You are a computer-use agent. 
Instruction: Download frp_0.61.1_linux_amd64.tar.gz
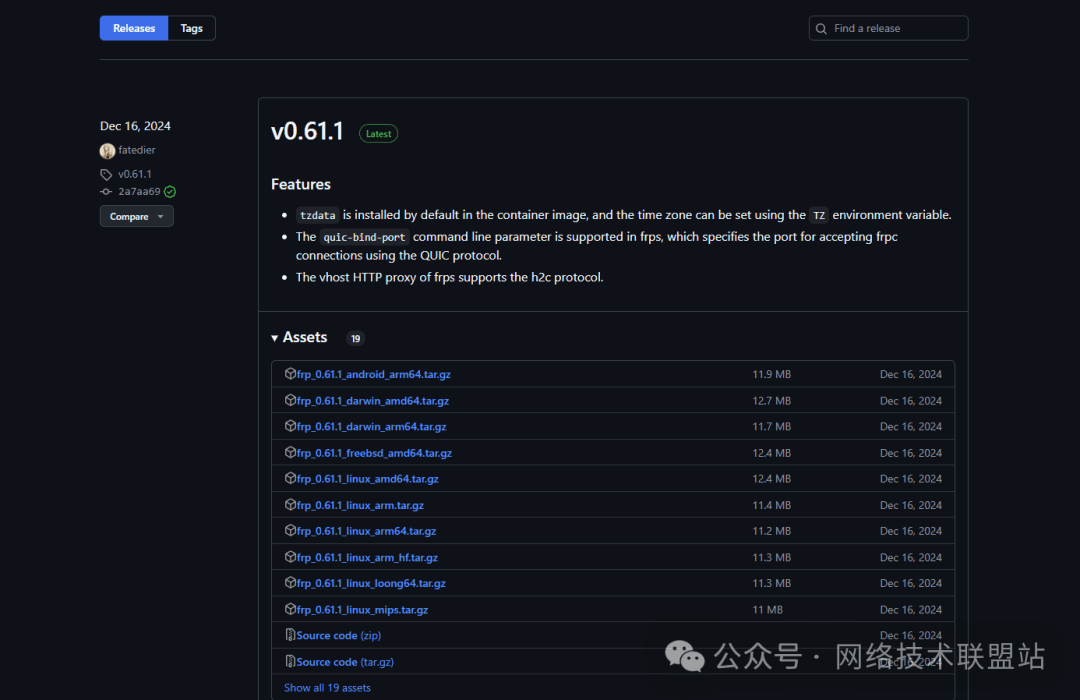pyautogui.click(x=368, y=478)
